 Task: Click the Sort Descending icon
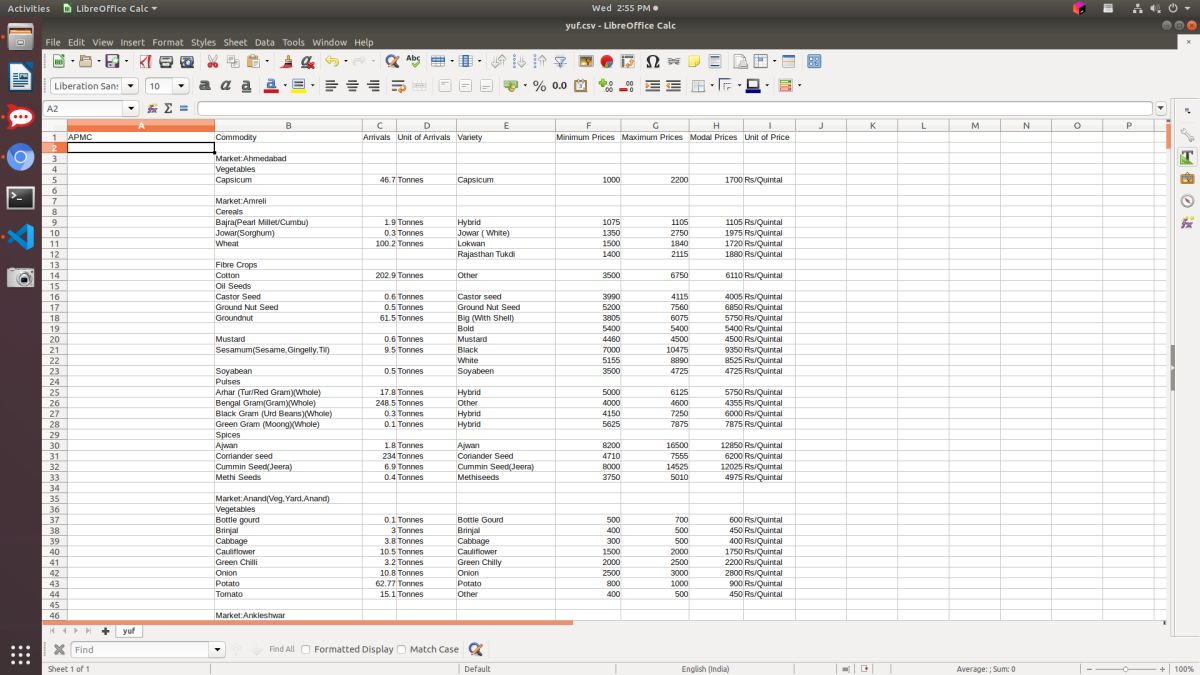click(540, 61)
